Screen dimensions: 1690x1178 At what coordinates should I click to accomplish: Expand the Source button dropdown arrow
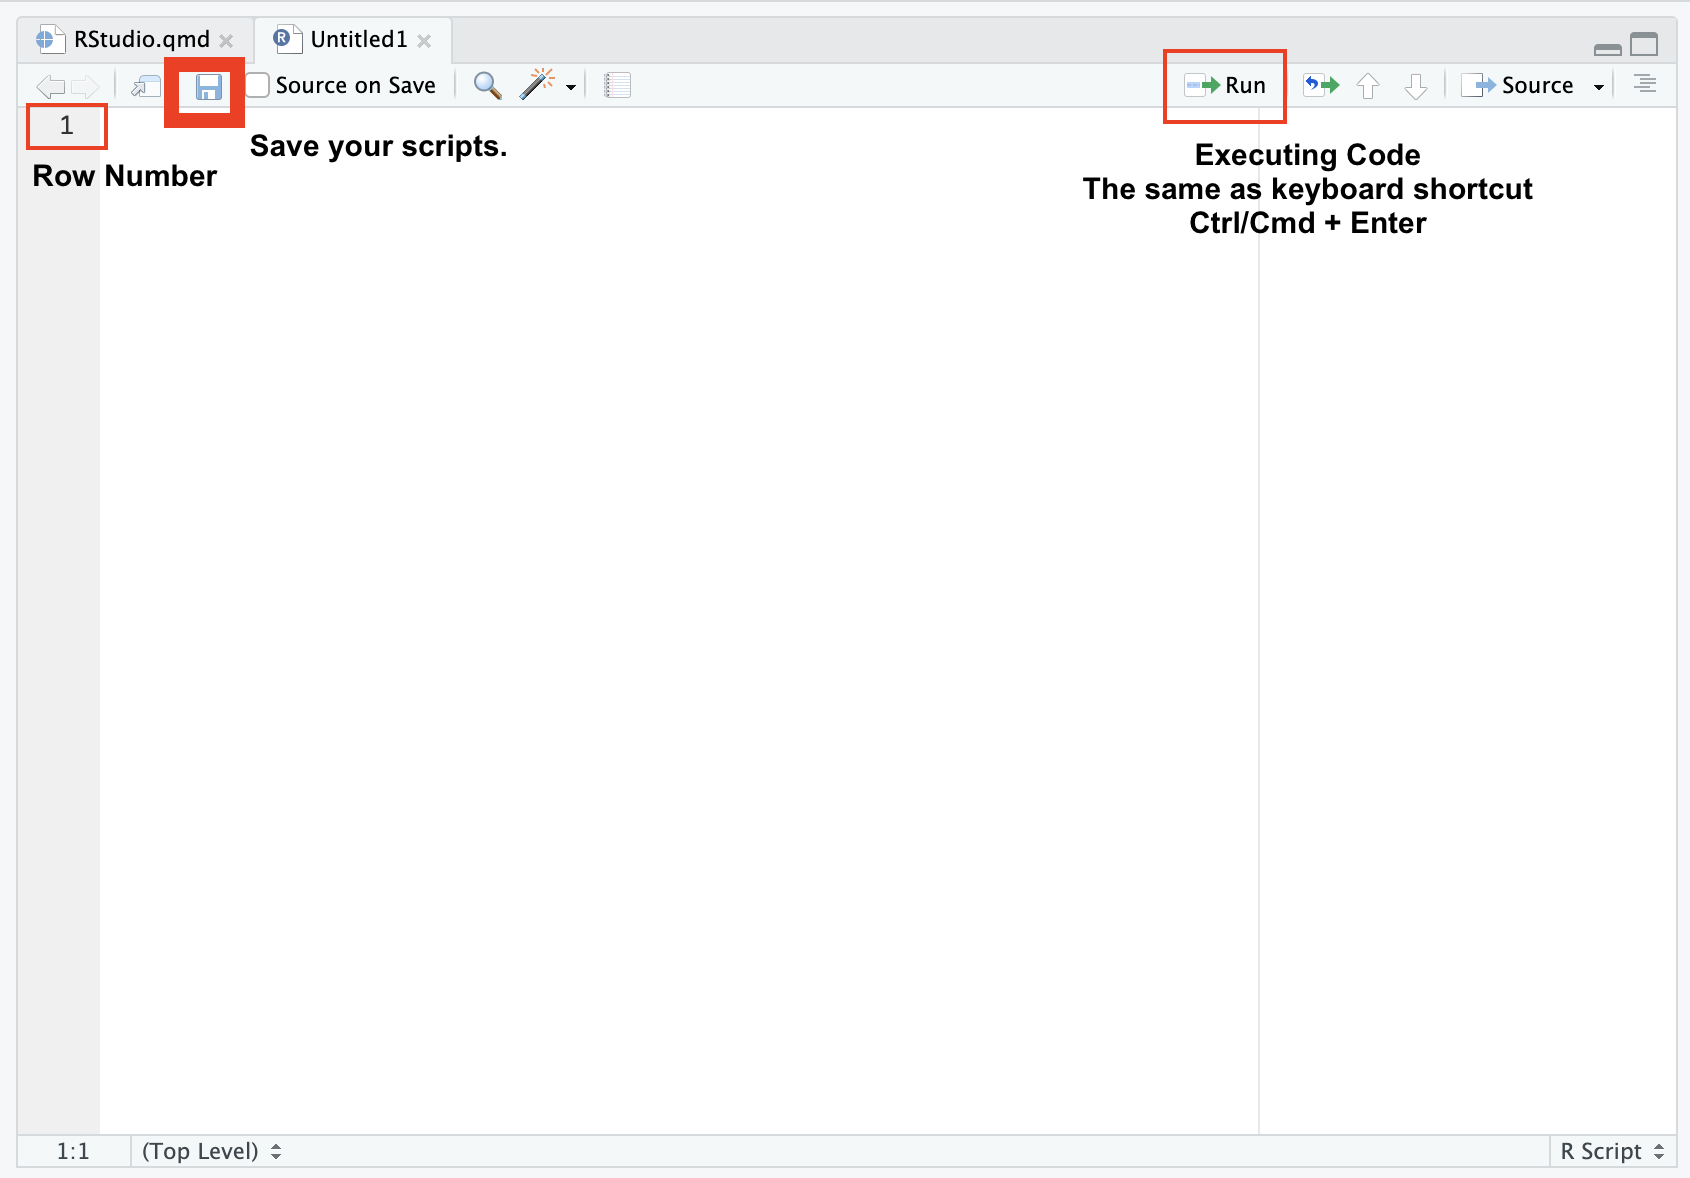pyautogui.click(x=1598, y=87)
